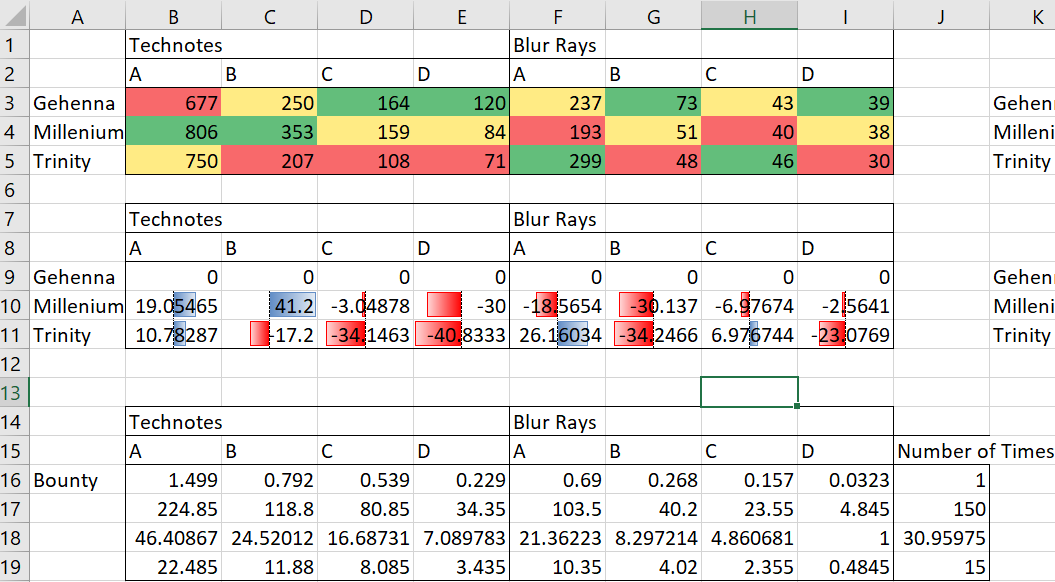Screen dimensions: 1055x582
Task: Click the Millenium label in row 10
Action: [77, 305]
